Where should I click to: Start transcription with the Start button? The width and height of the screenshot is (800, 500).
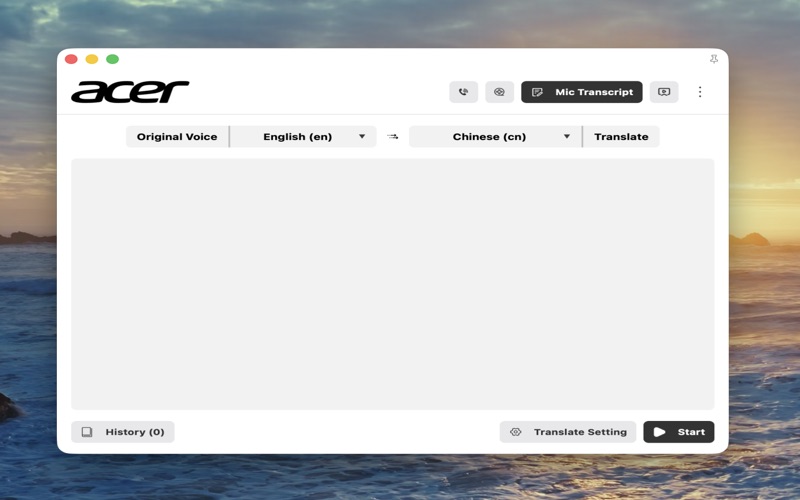pos(679,432)
